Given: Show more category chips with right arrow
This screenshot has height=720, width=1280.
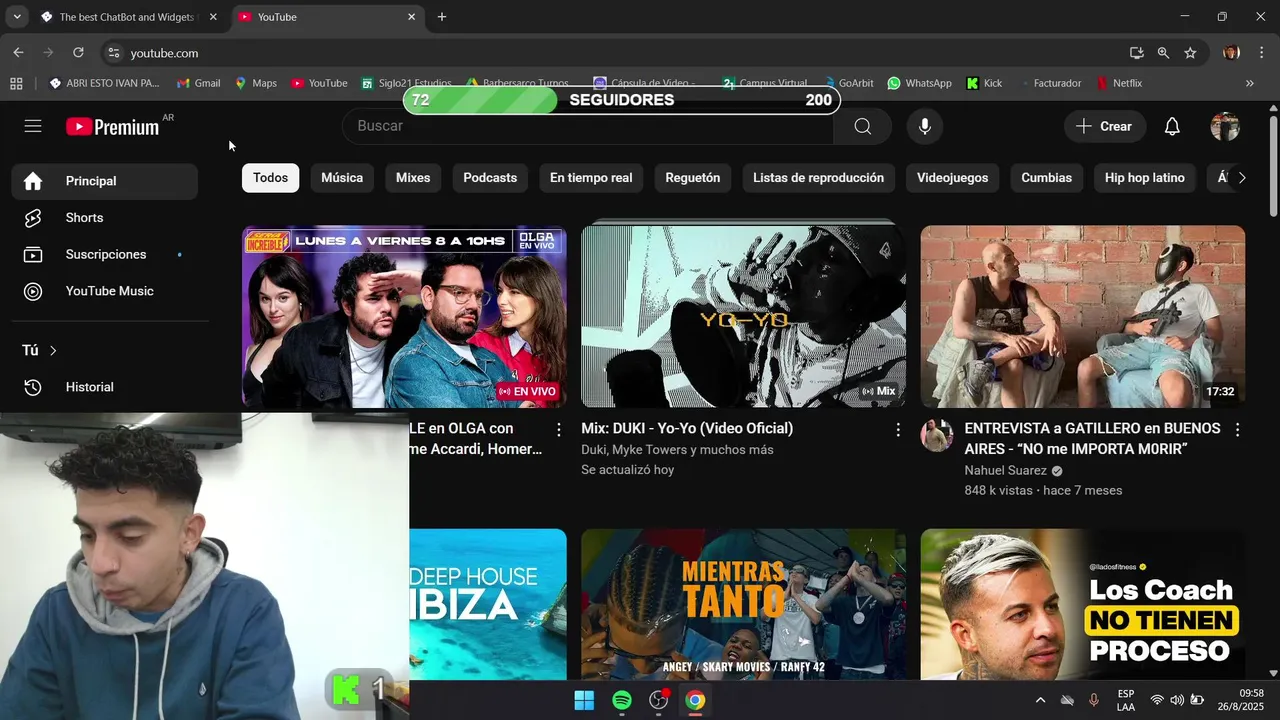Looking at the screenshot, I should [1241, 178].
